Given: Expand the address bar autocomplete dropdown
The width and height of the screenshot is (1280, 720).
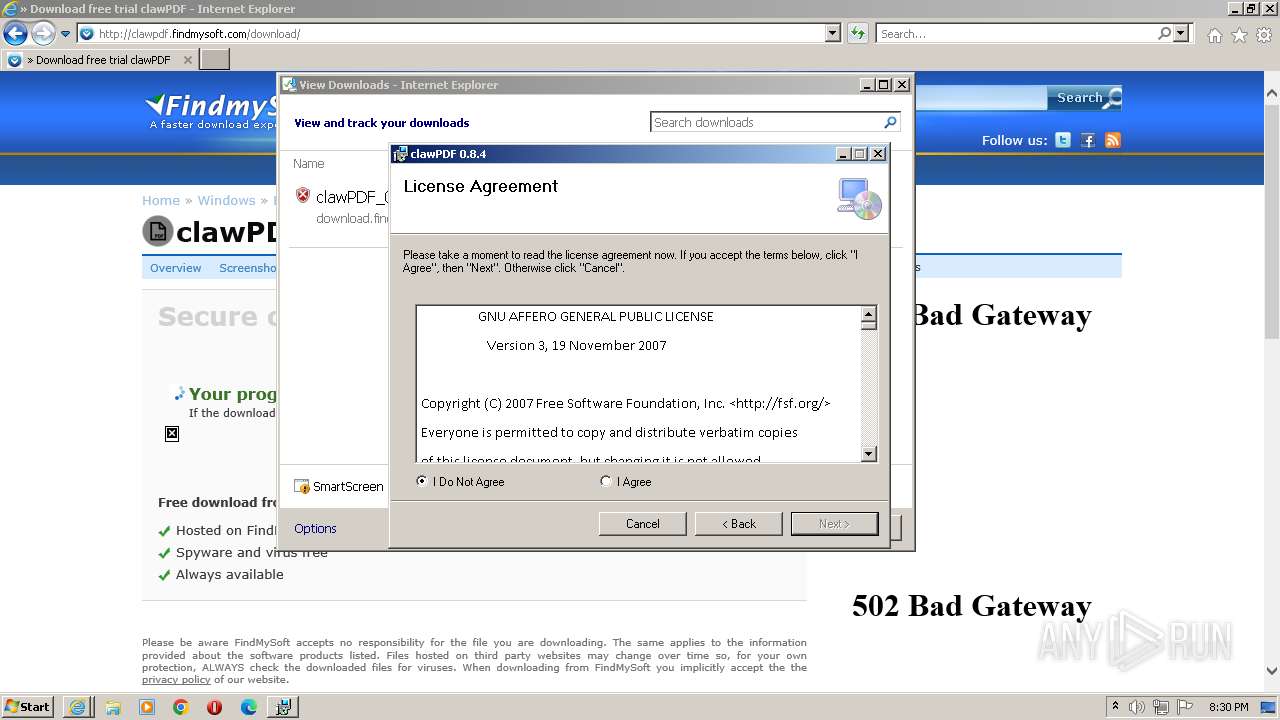Looking at the screenshot, I should (x=833, y=33).
